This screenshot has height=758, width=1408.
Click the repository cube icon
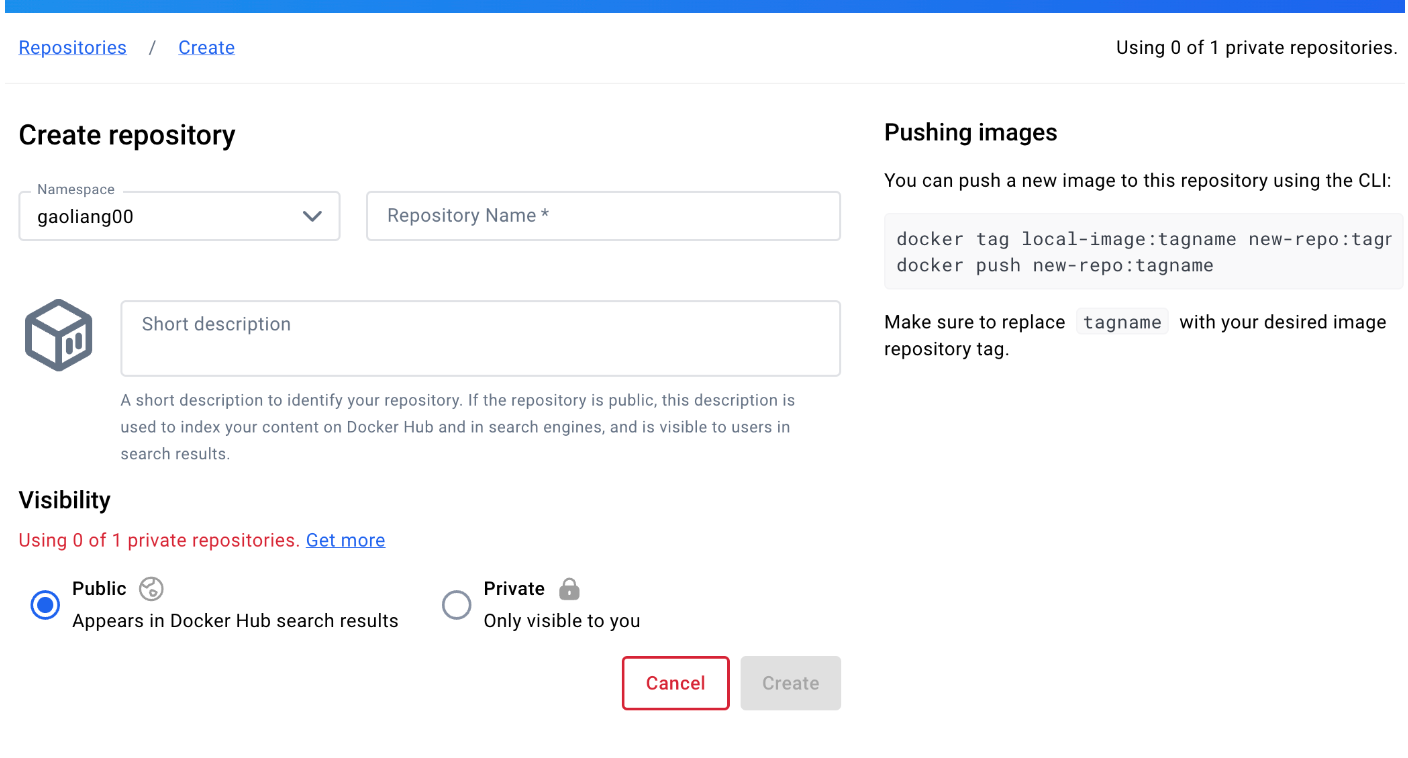pyautogui.click(x=59, y=335)
